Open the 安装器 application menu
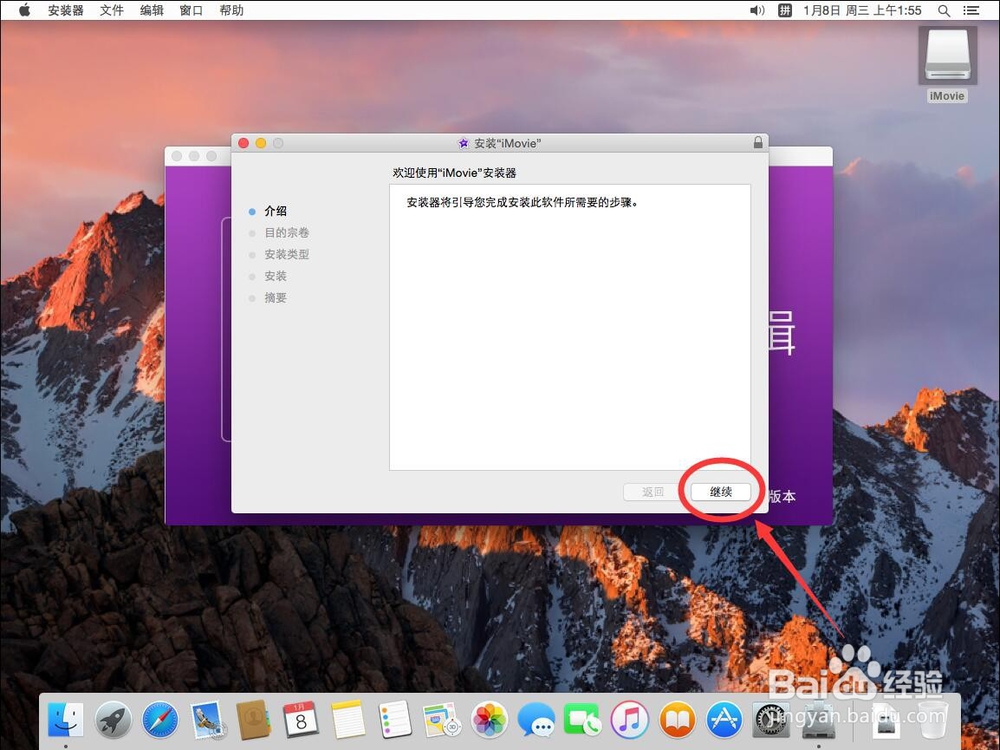 tap(66, 10)
